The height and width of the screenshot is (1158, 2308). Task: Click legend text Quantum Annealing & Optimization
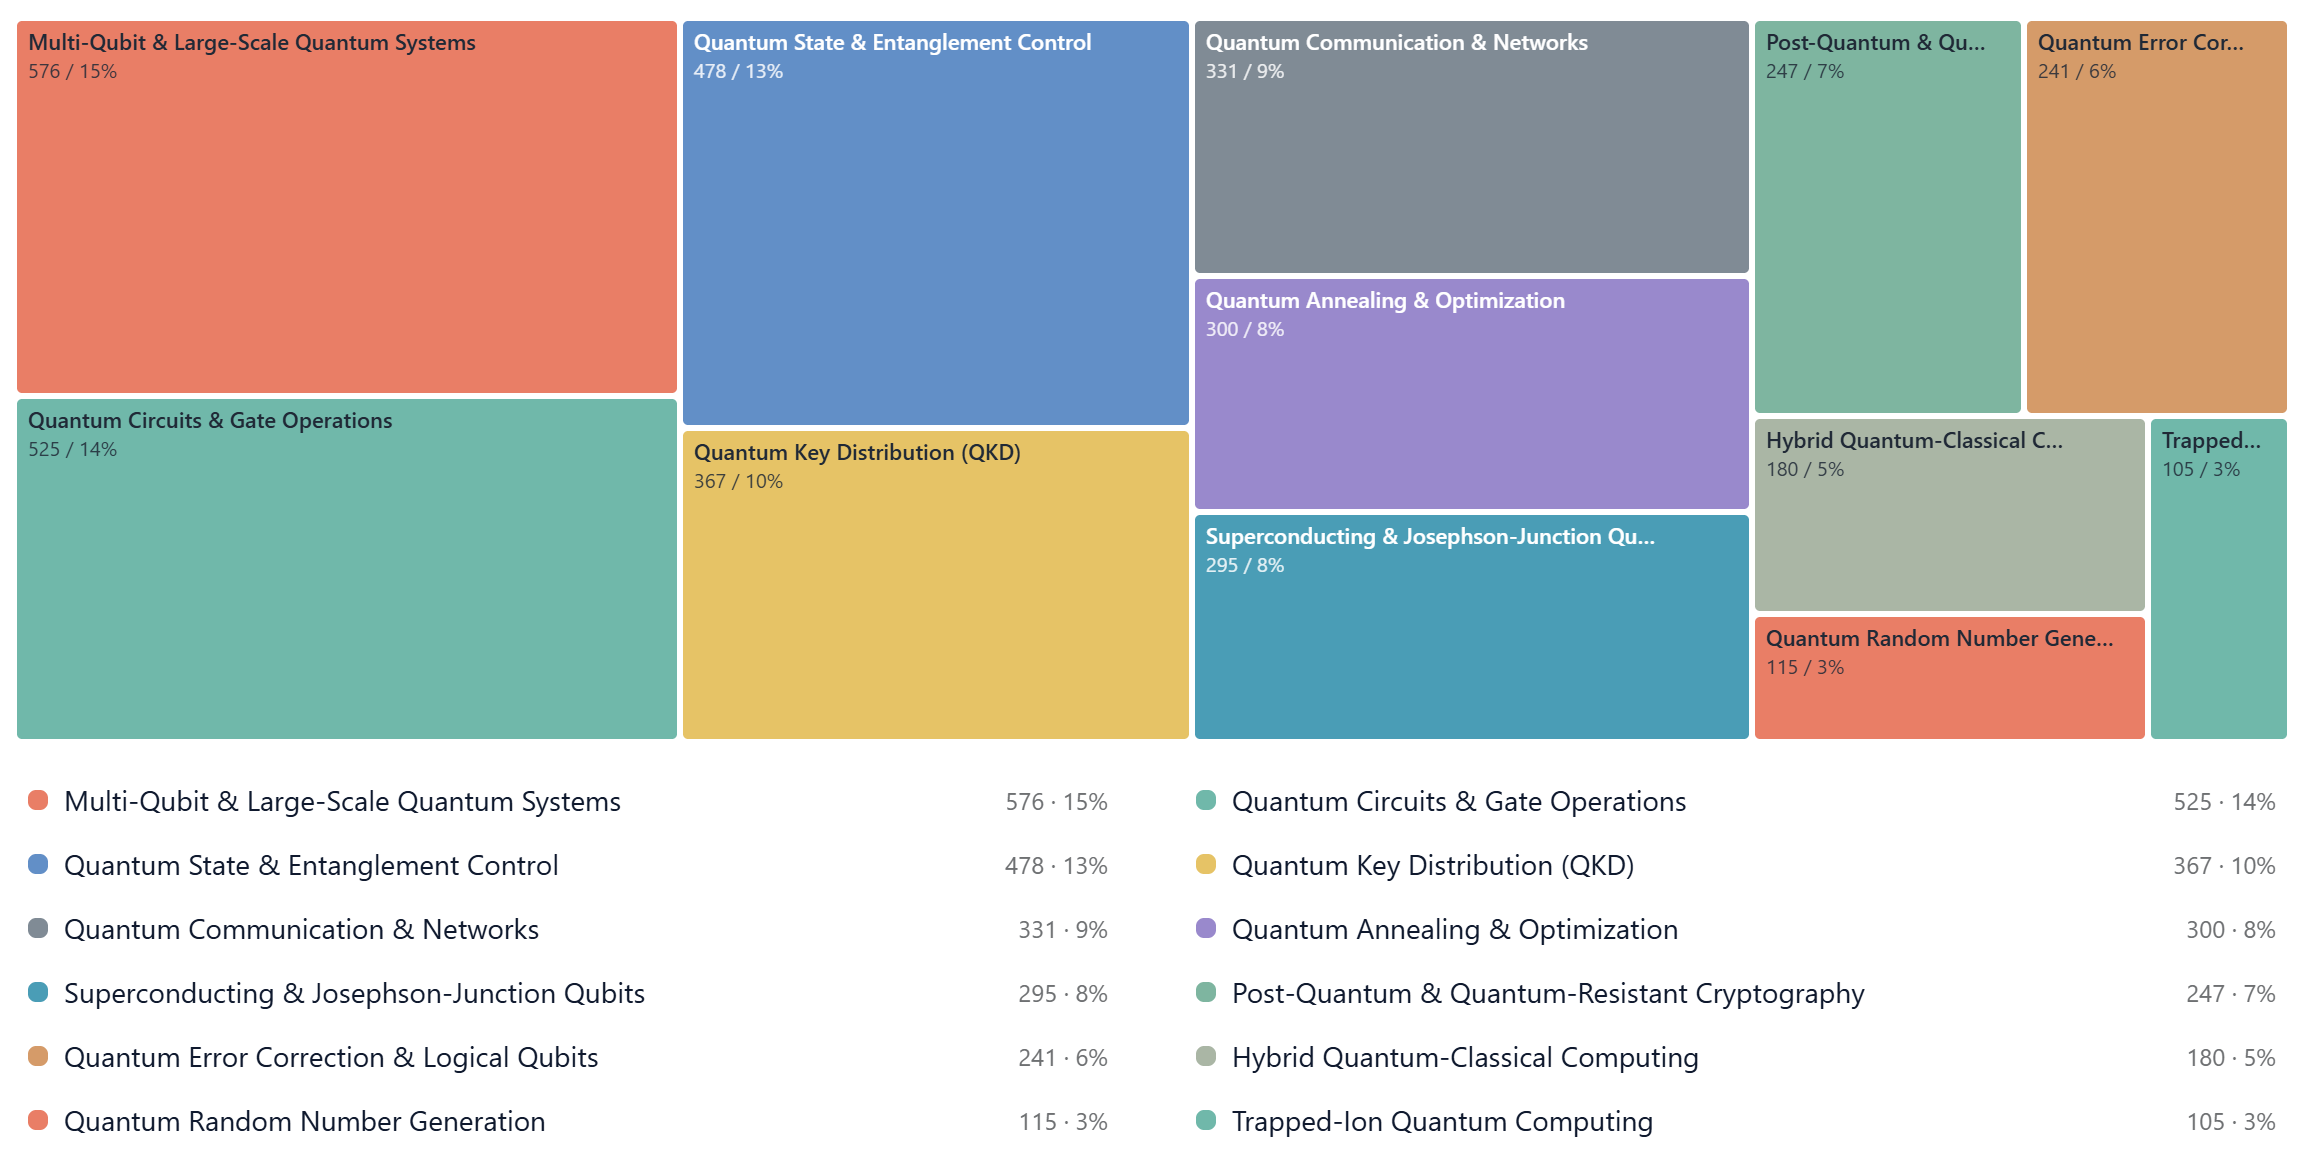click(1455, 930)
